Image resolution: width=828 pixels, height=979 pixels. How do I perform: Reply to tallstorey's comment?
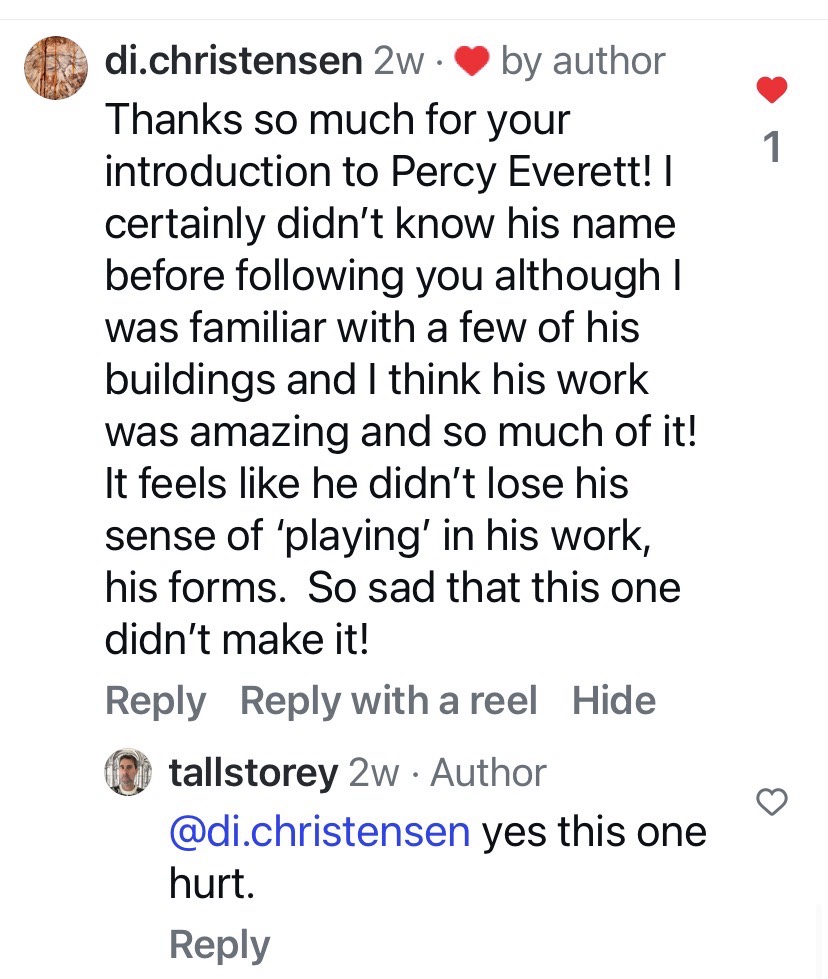point(219,945)
